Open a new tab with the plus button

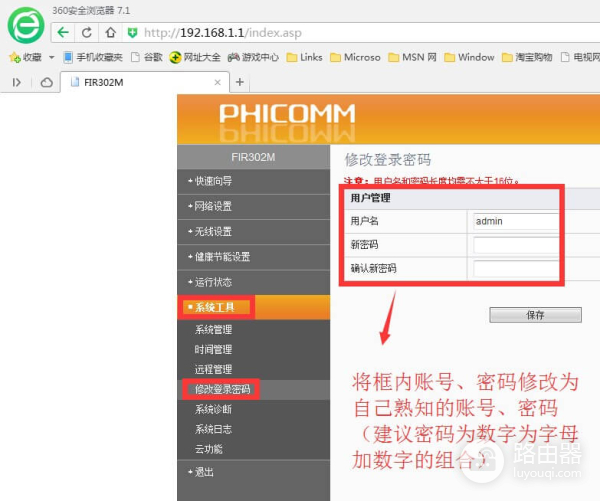(240, 82)
